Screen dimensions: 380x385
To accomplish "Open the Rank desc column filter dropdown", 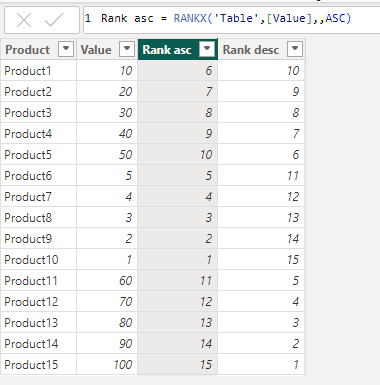I will (x=295, y=49).
